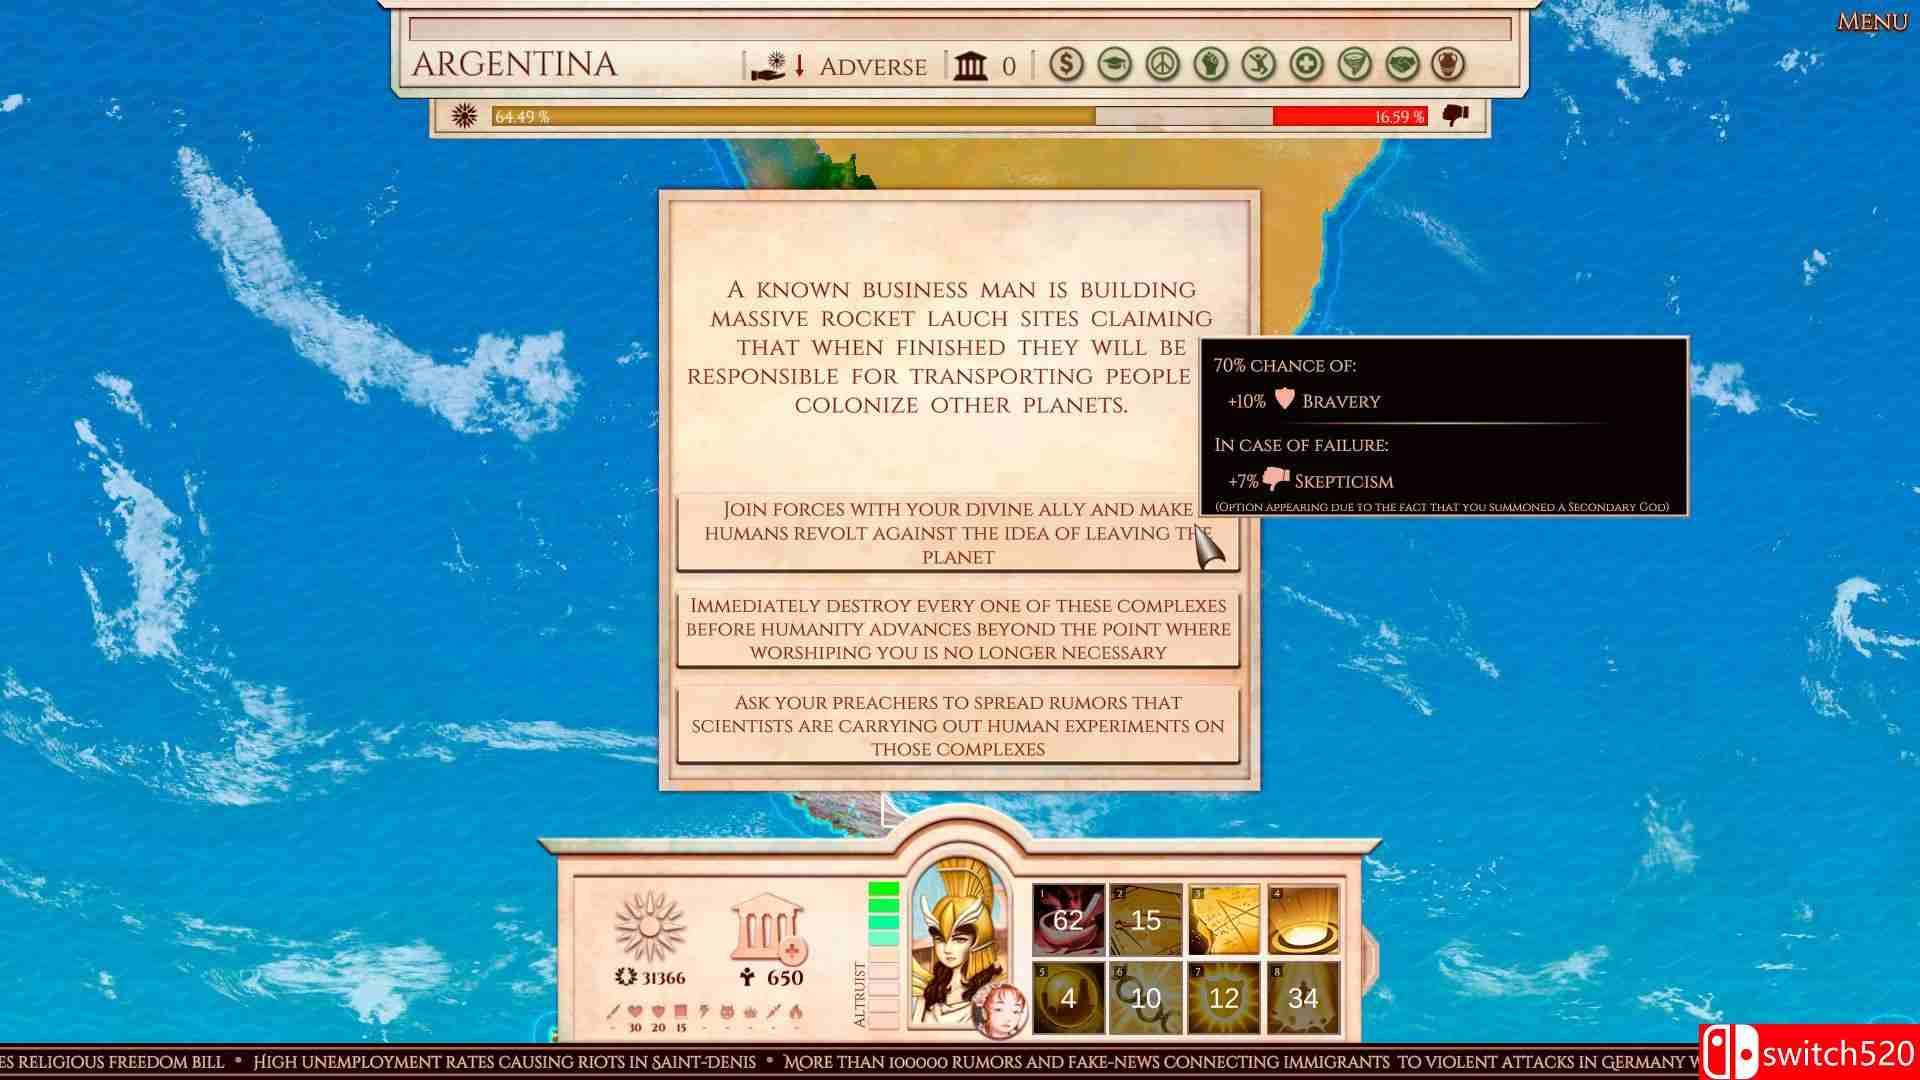1920x1080 pixels.
Task: Click the secondary god small portrait
Action: (1000, 1010)
